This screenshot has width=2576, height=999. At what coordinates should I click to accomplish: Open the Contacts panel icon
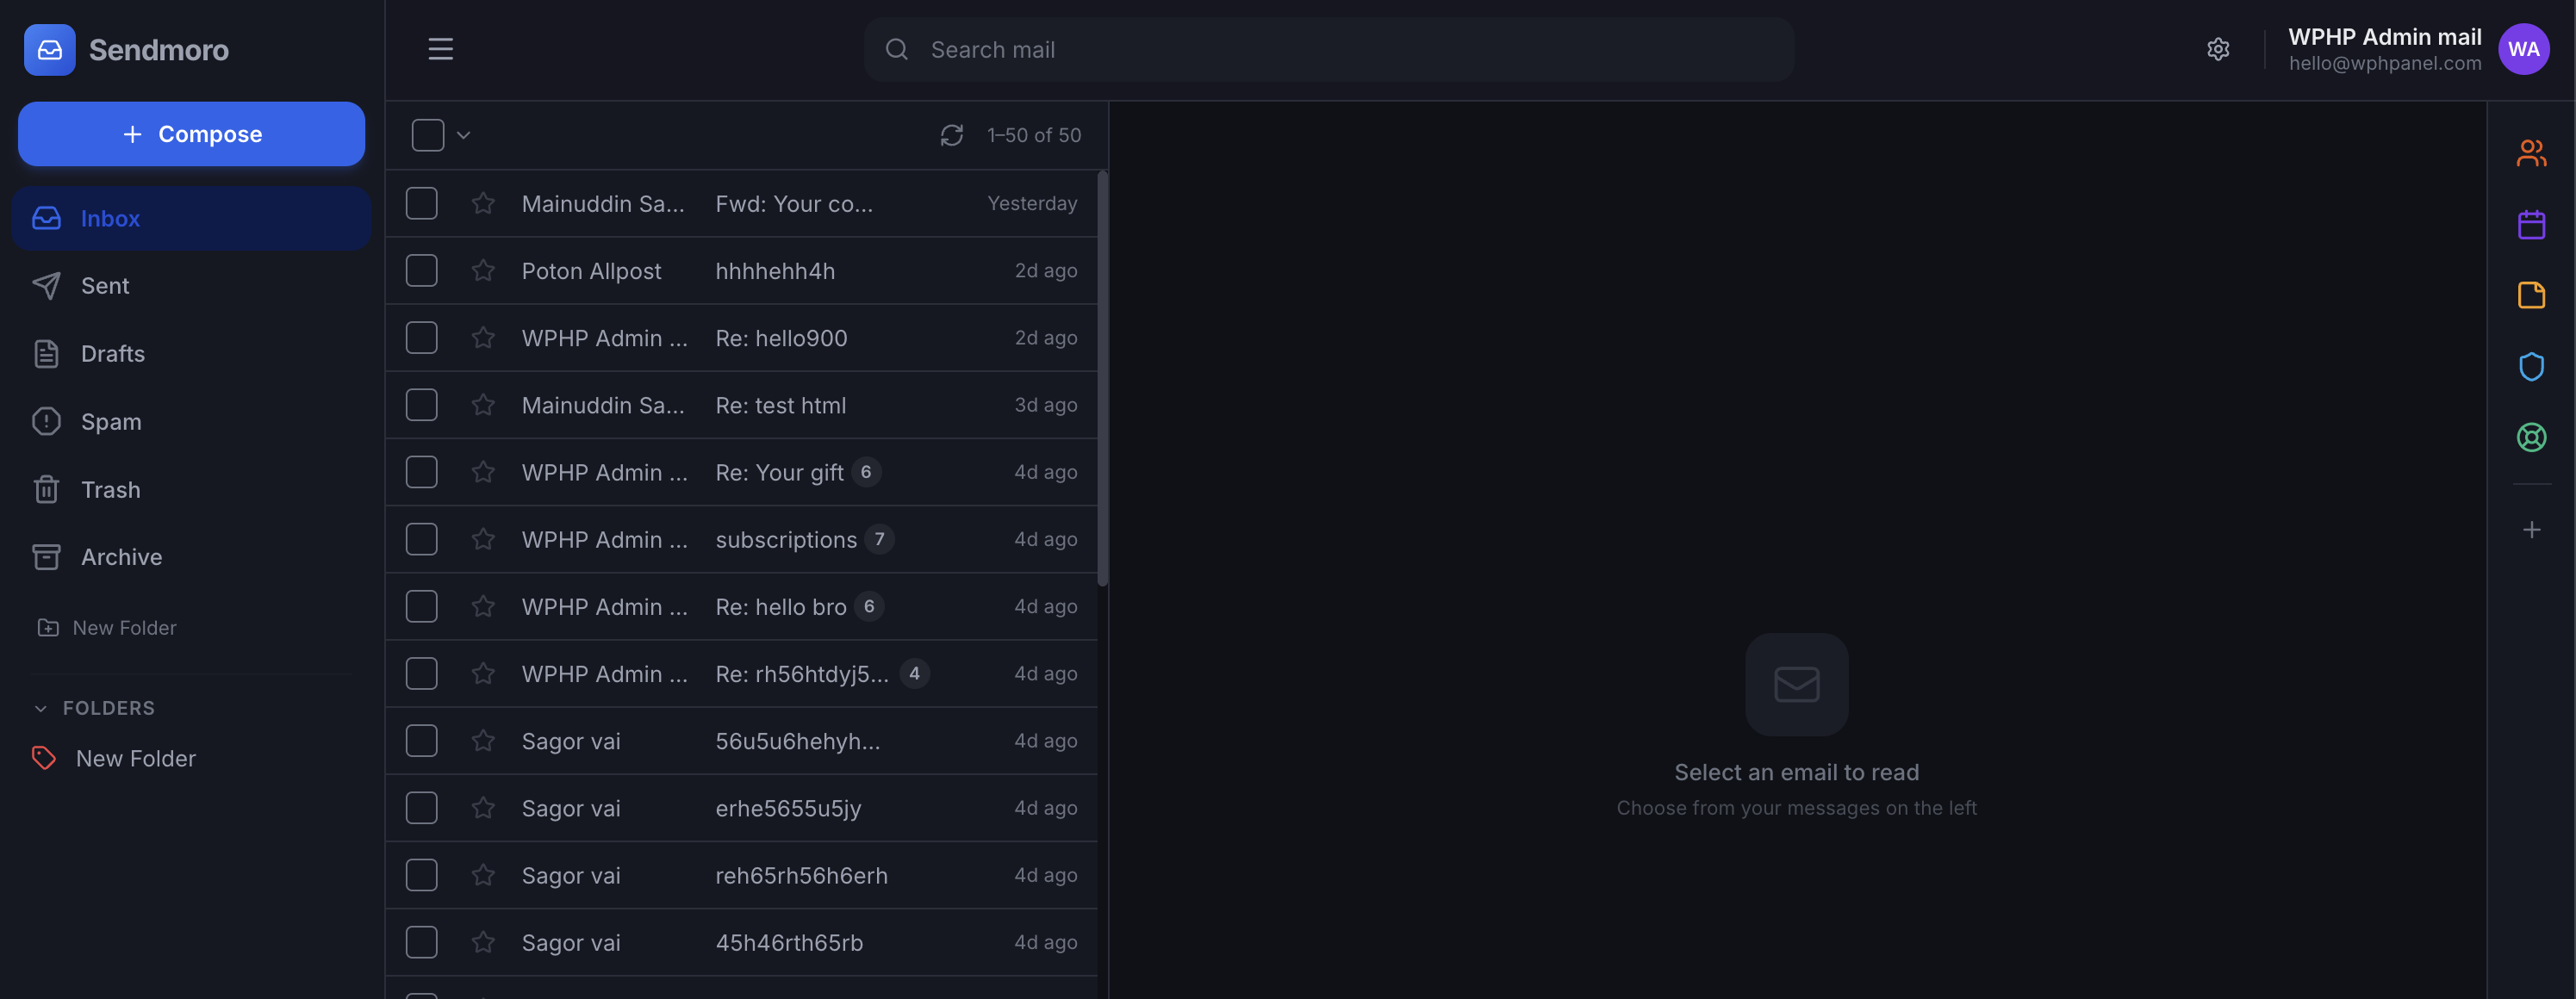click(x=2532, y=153)
